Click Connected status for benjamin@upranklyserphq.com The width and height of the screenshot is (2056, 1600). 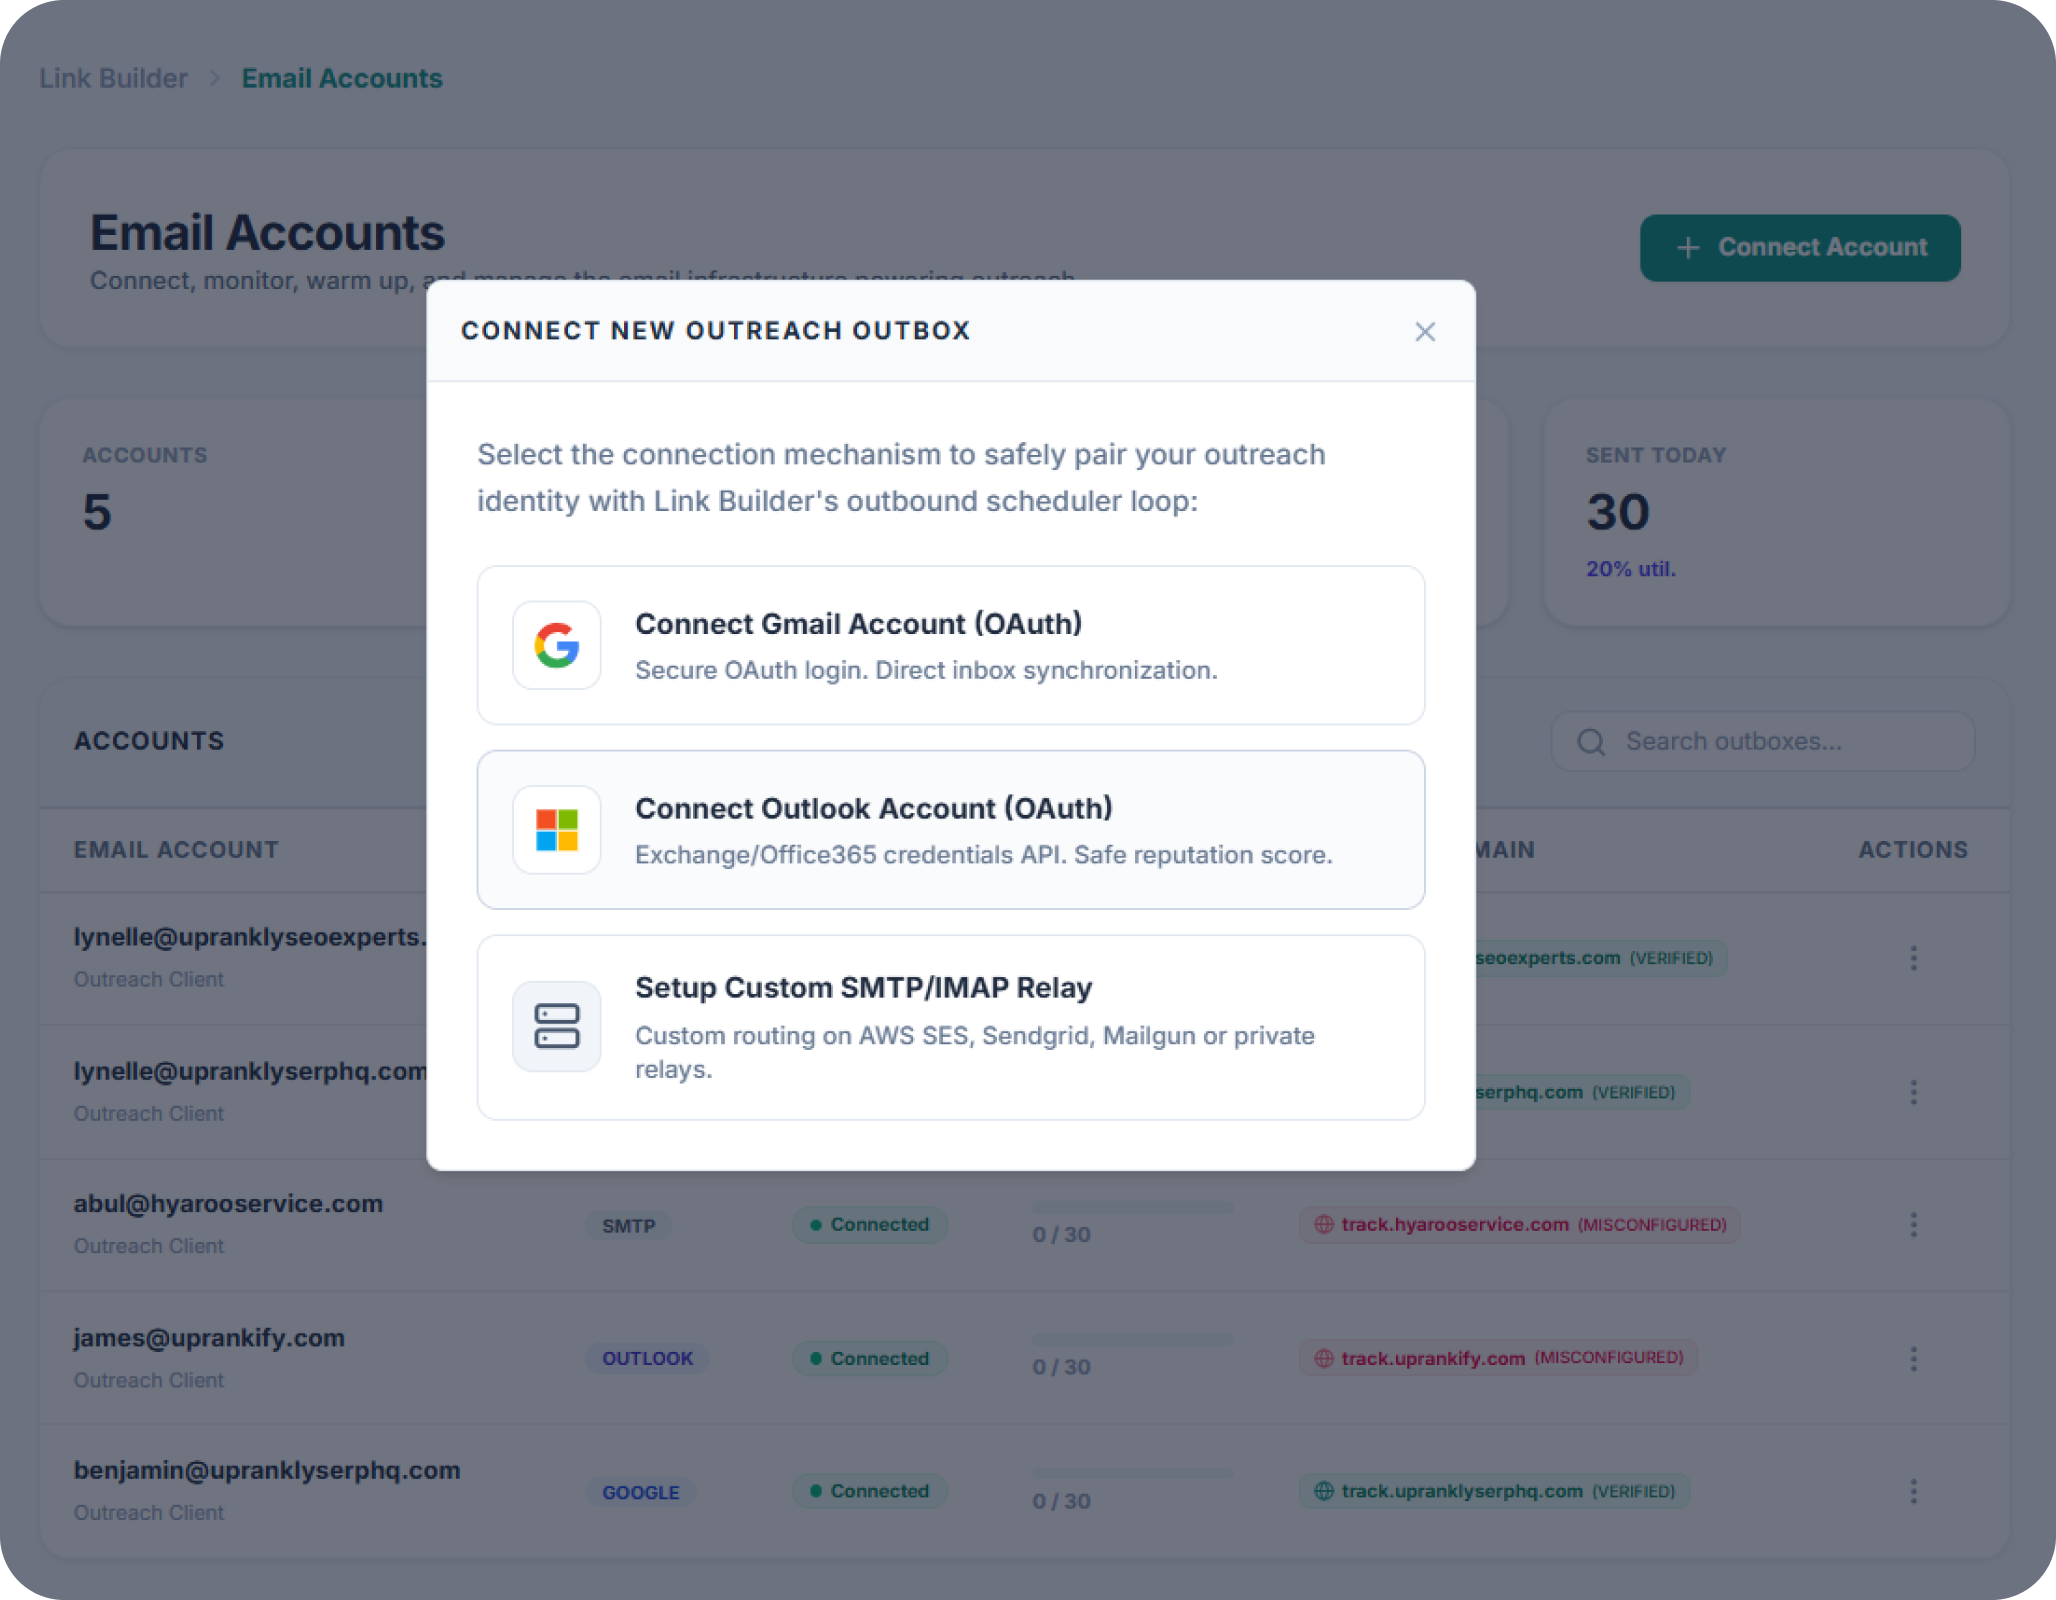pos(870,1491)
